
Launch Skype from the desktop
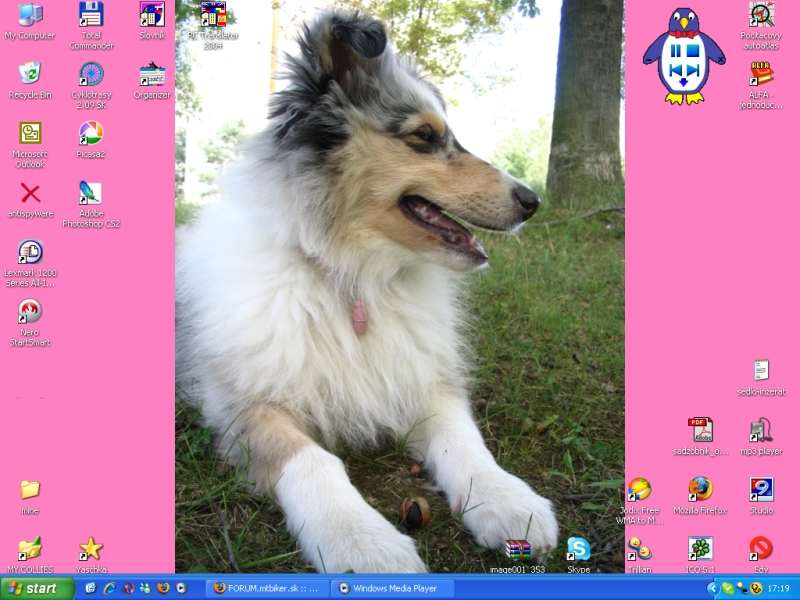(578, 548)
